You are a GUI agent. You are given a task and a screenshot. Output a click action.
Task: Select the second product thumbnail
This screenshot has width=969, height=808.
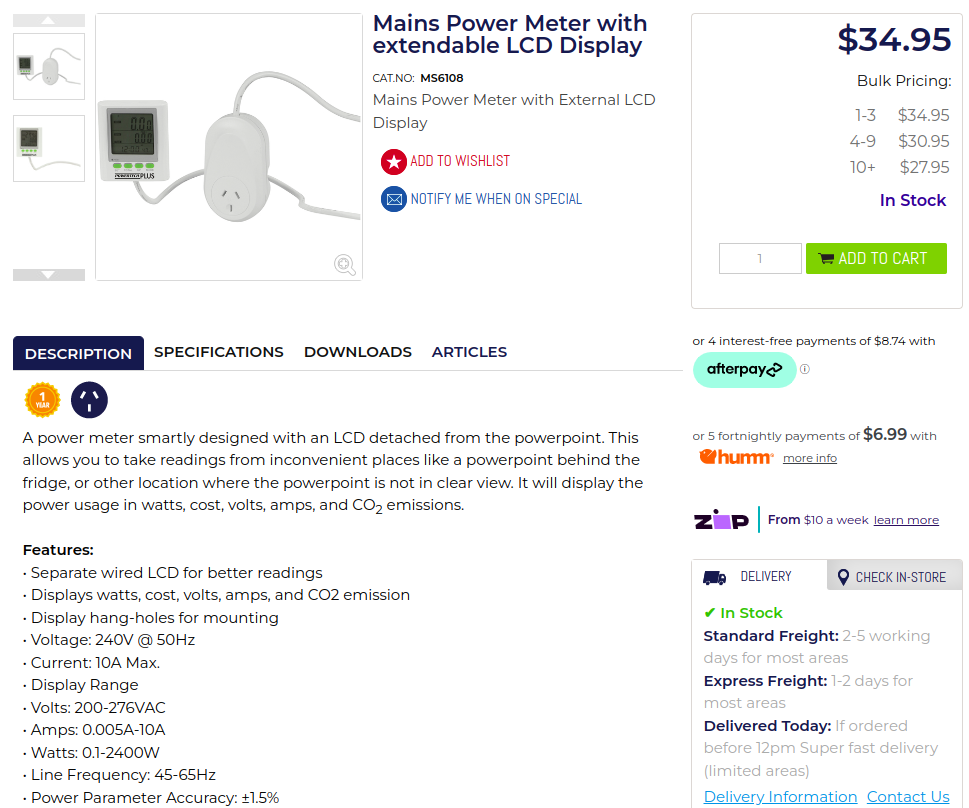point(49,148)
